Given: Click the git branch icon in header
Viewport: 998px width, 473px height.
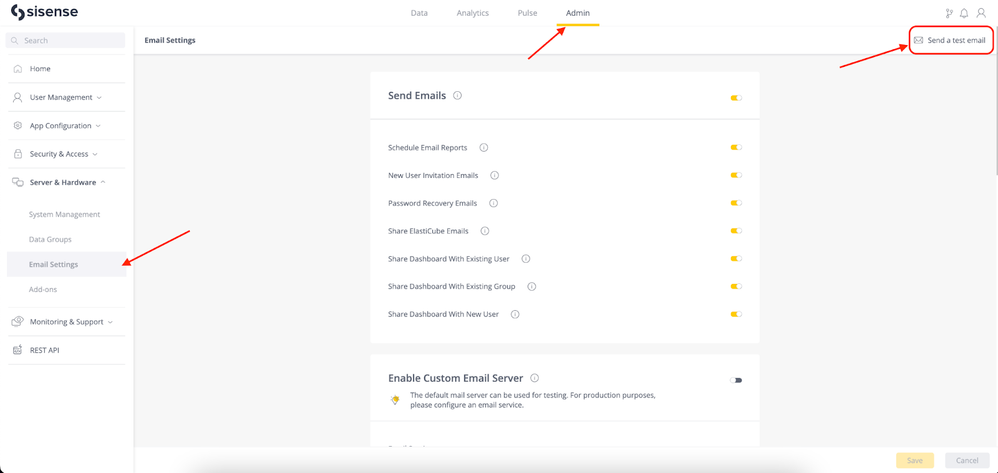Looking at the screenshot, I should pyautogui.click(x=949, y=13).
